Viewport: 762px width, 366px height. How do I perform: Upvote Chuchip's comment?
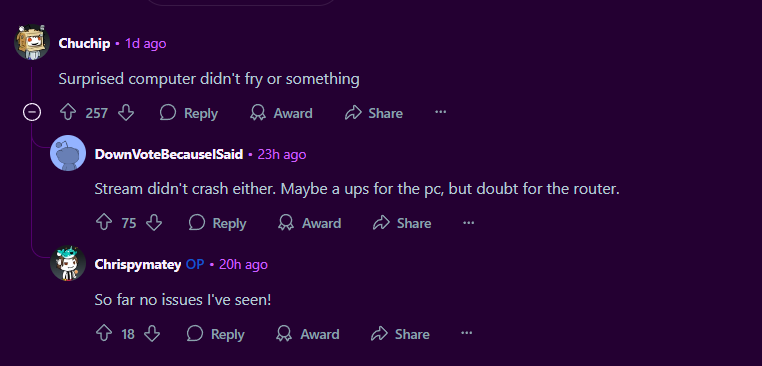pos(68,113)
